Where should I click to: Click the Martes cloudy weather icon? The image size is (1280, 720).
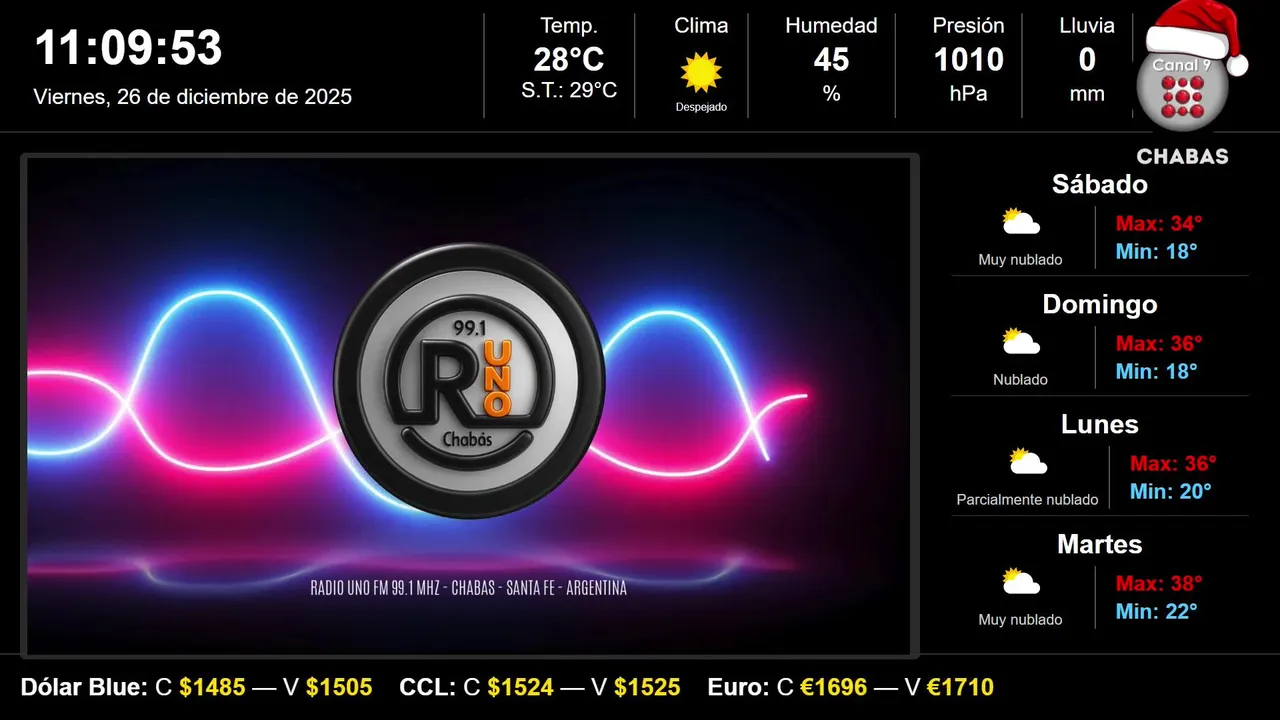(1021, 582)
